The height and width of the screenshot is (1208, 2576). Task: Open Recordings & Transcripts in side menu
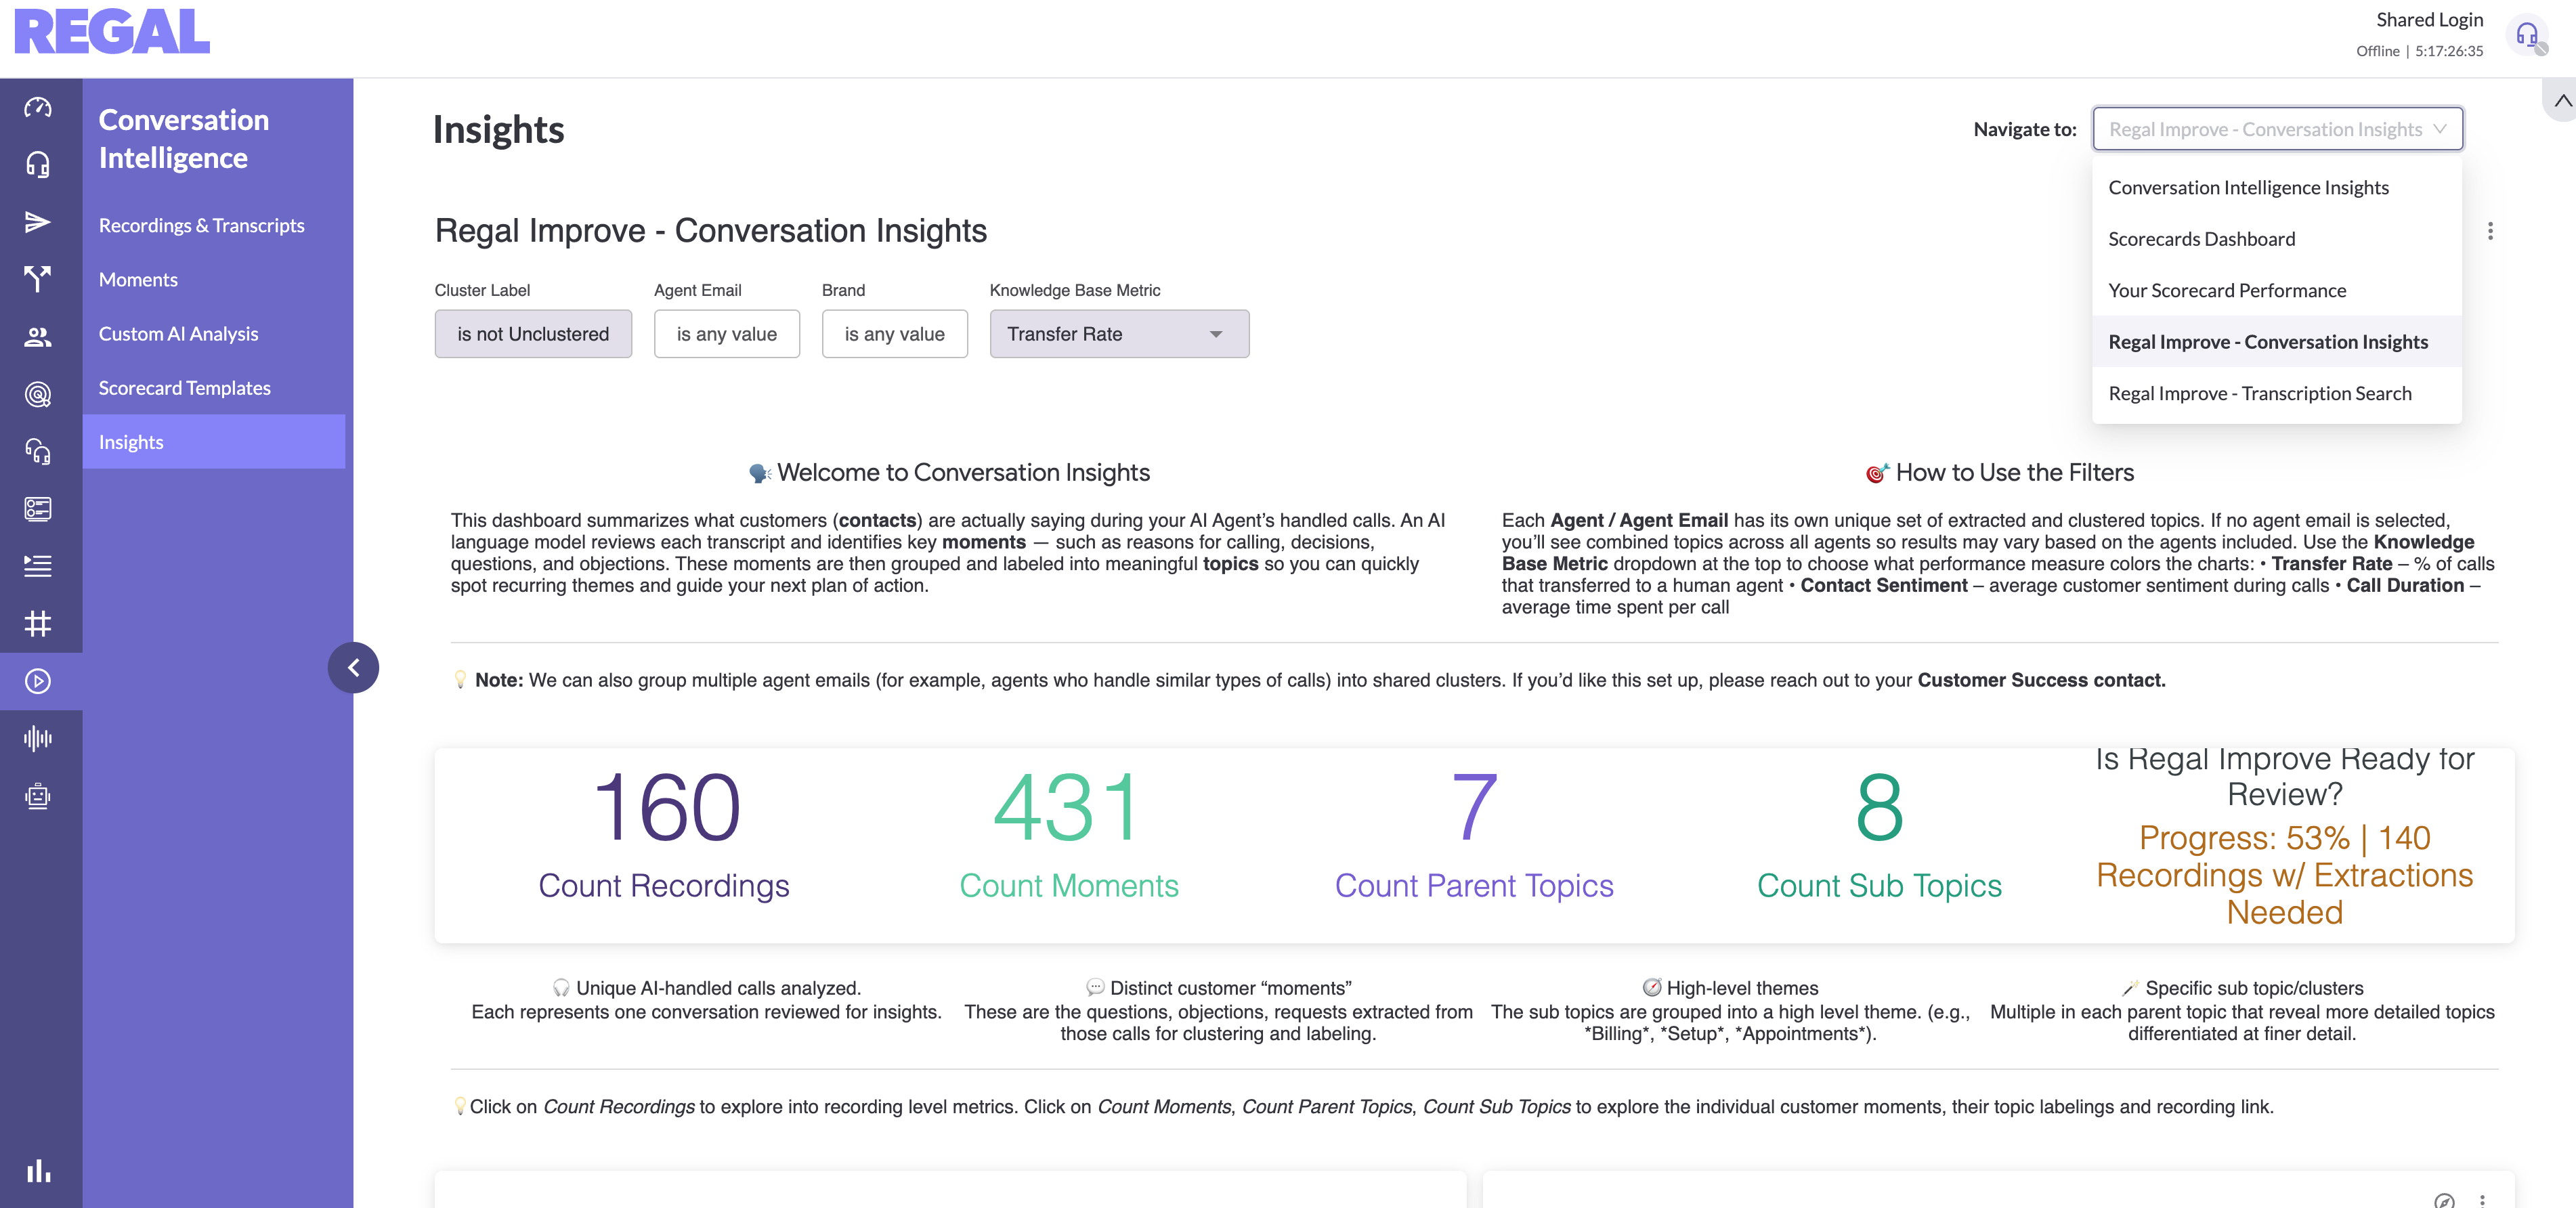pyautogui.click(x=201, y=225)
